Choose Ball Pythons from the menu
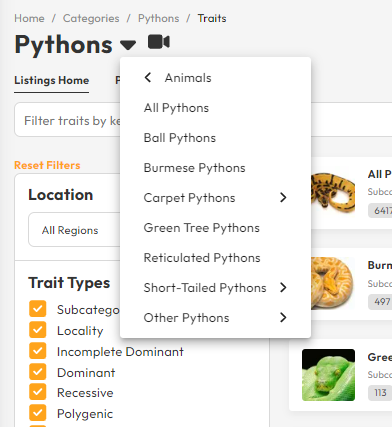Viewport: 392px width, 427px height. [180, 138]
